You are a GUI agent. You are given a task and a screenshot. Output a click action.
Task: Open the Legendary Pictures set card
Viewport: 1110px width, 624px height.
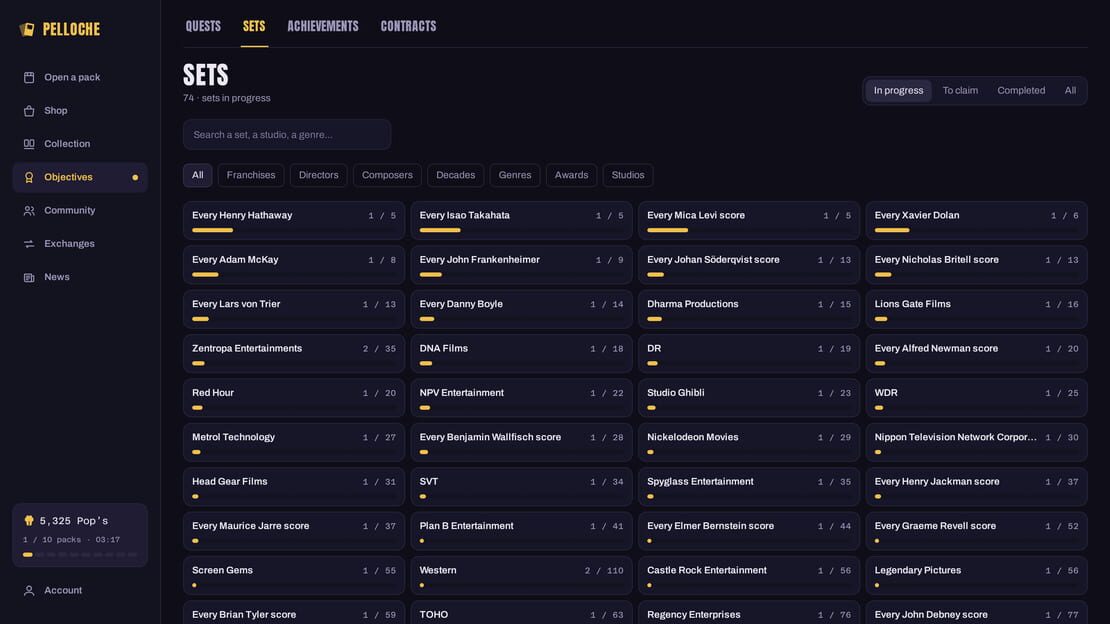click(976, 575)
